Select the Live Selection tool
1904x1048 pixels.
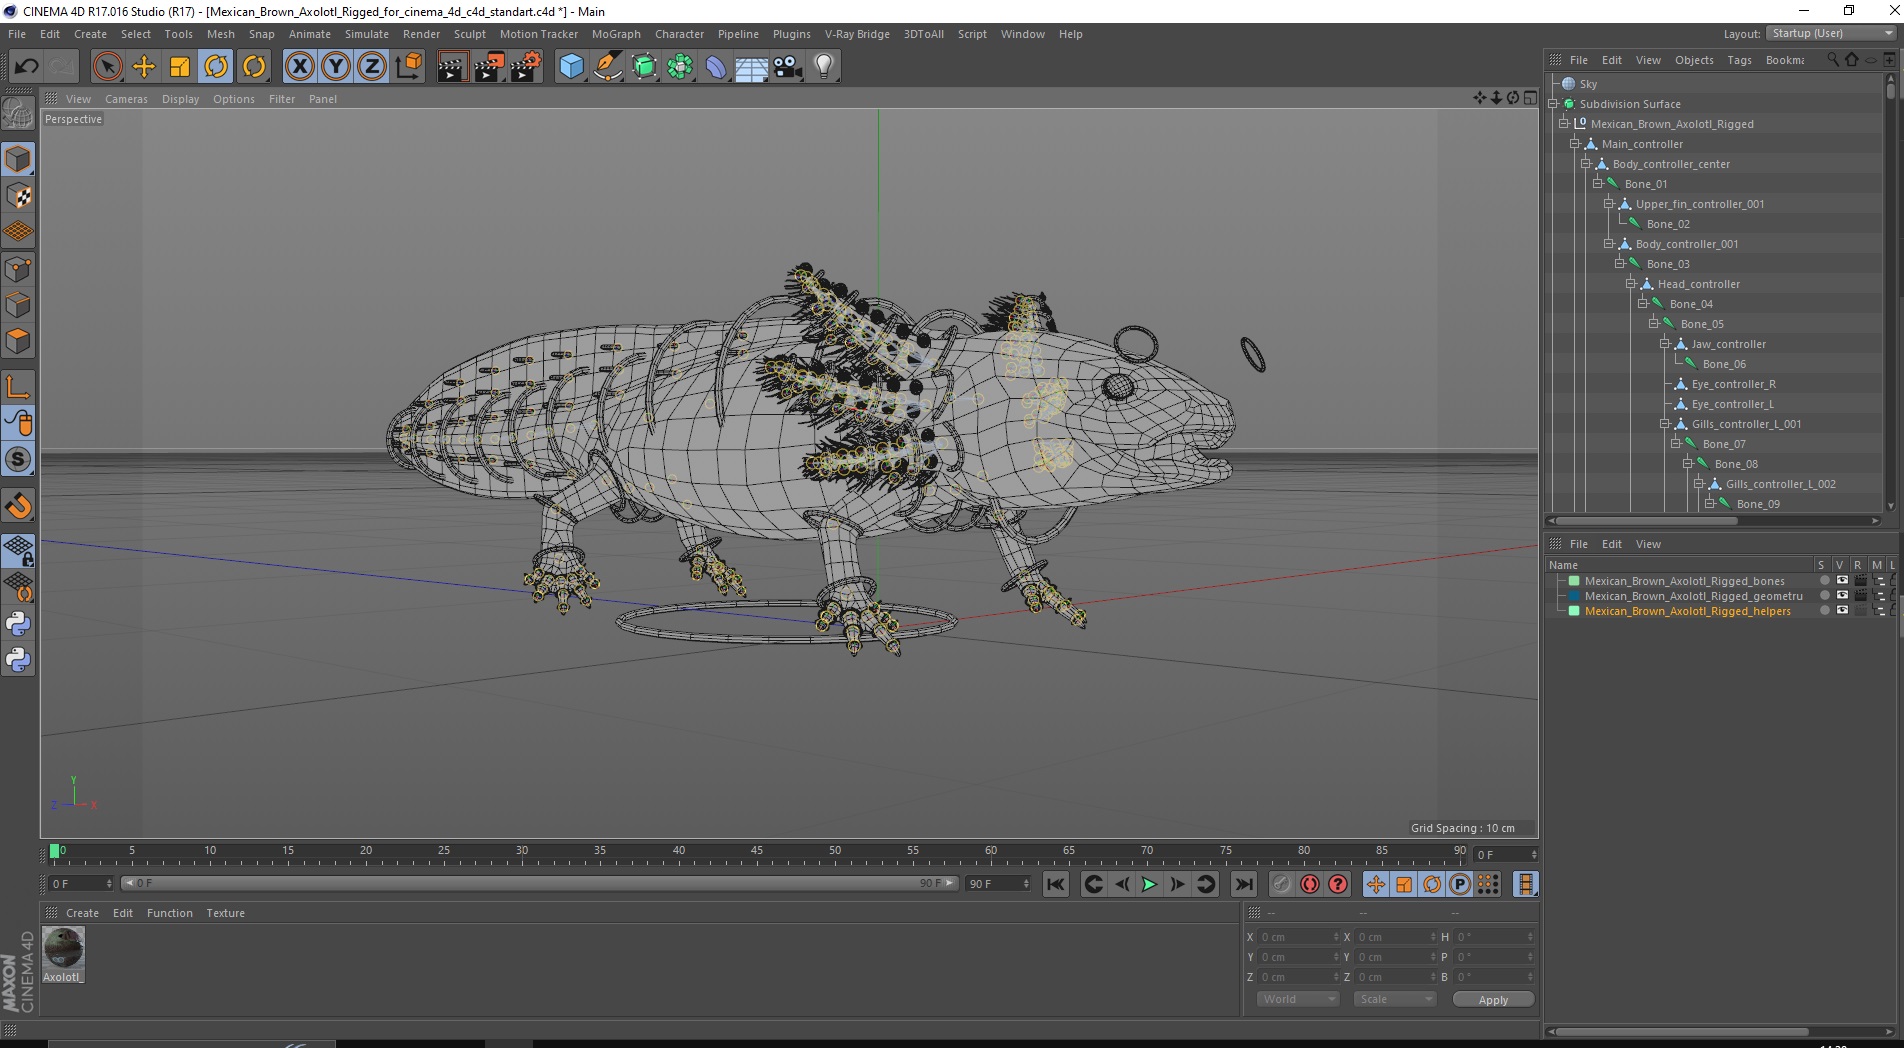(x=107, y=67)
